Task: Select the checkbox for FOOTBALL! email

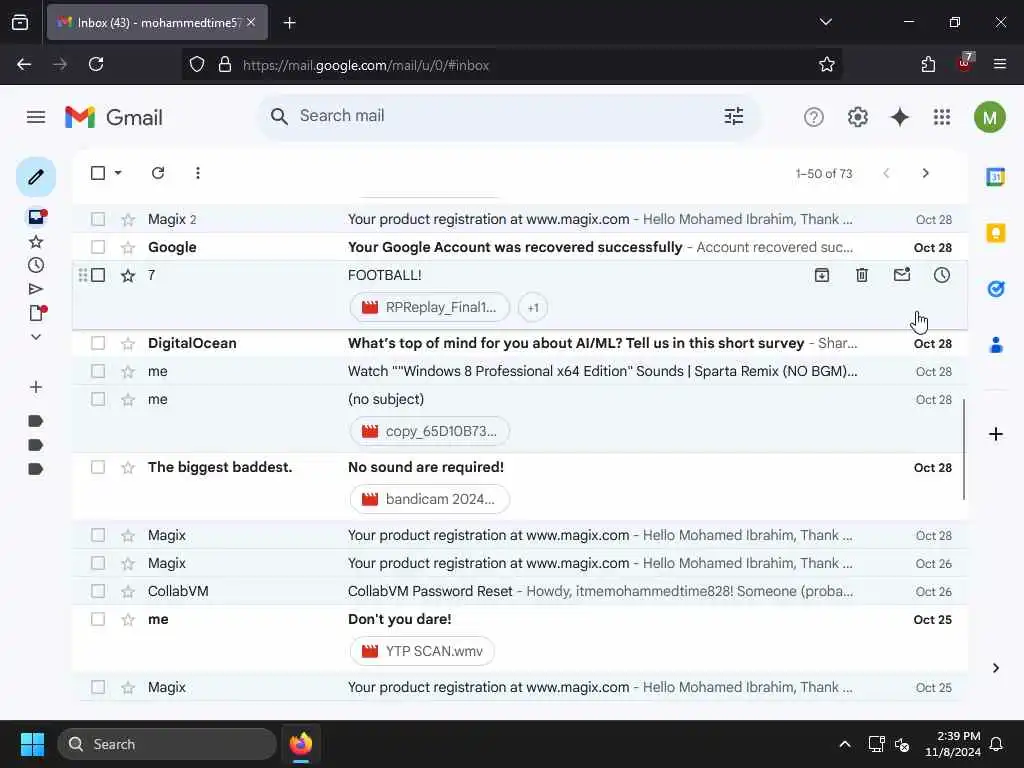Action: (x=98, y=275)
